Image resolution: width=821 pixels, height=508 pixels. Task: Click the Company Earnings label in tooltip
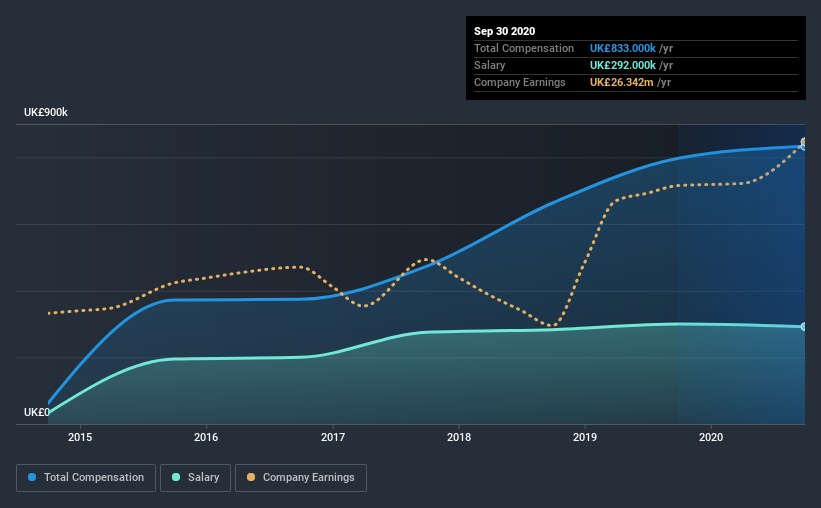click(520, 82)
